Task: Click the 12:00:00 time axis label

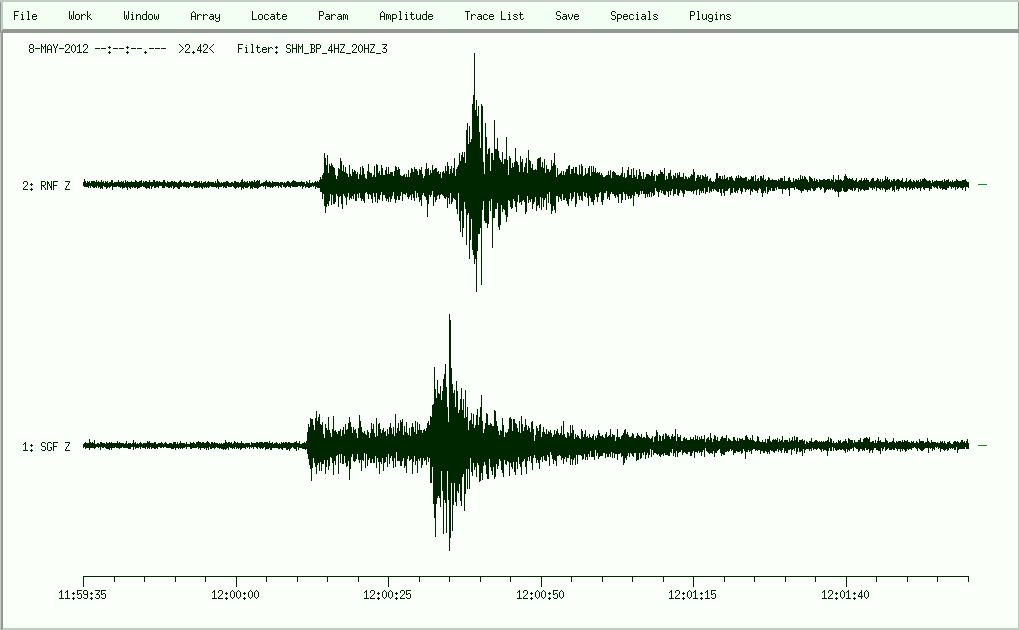Action: [236, 596]
